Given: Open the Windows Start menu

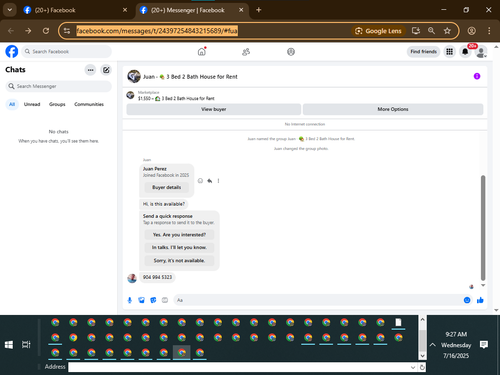Looking at the screenshot, I should point(9,345).
